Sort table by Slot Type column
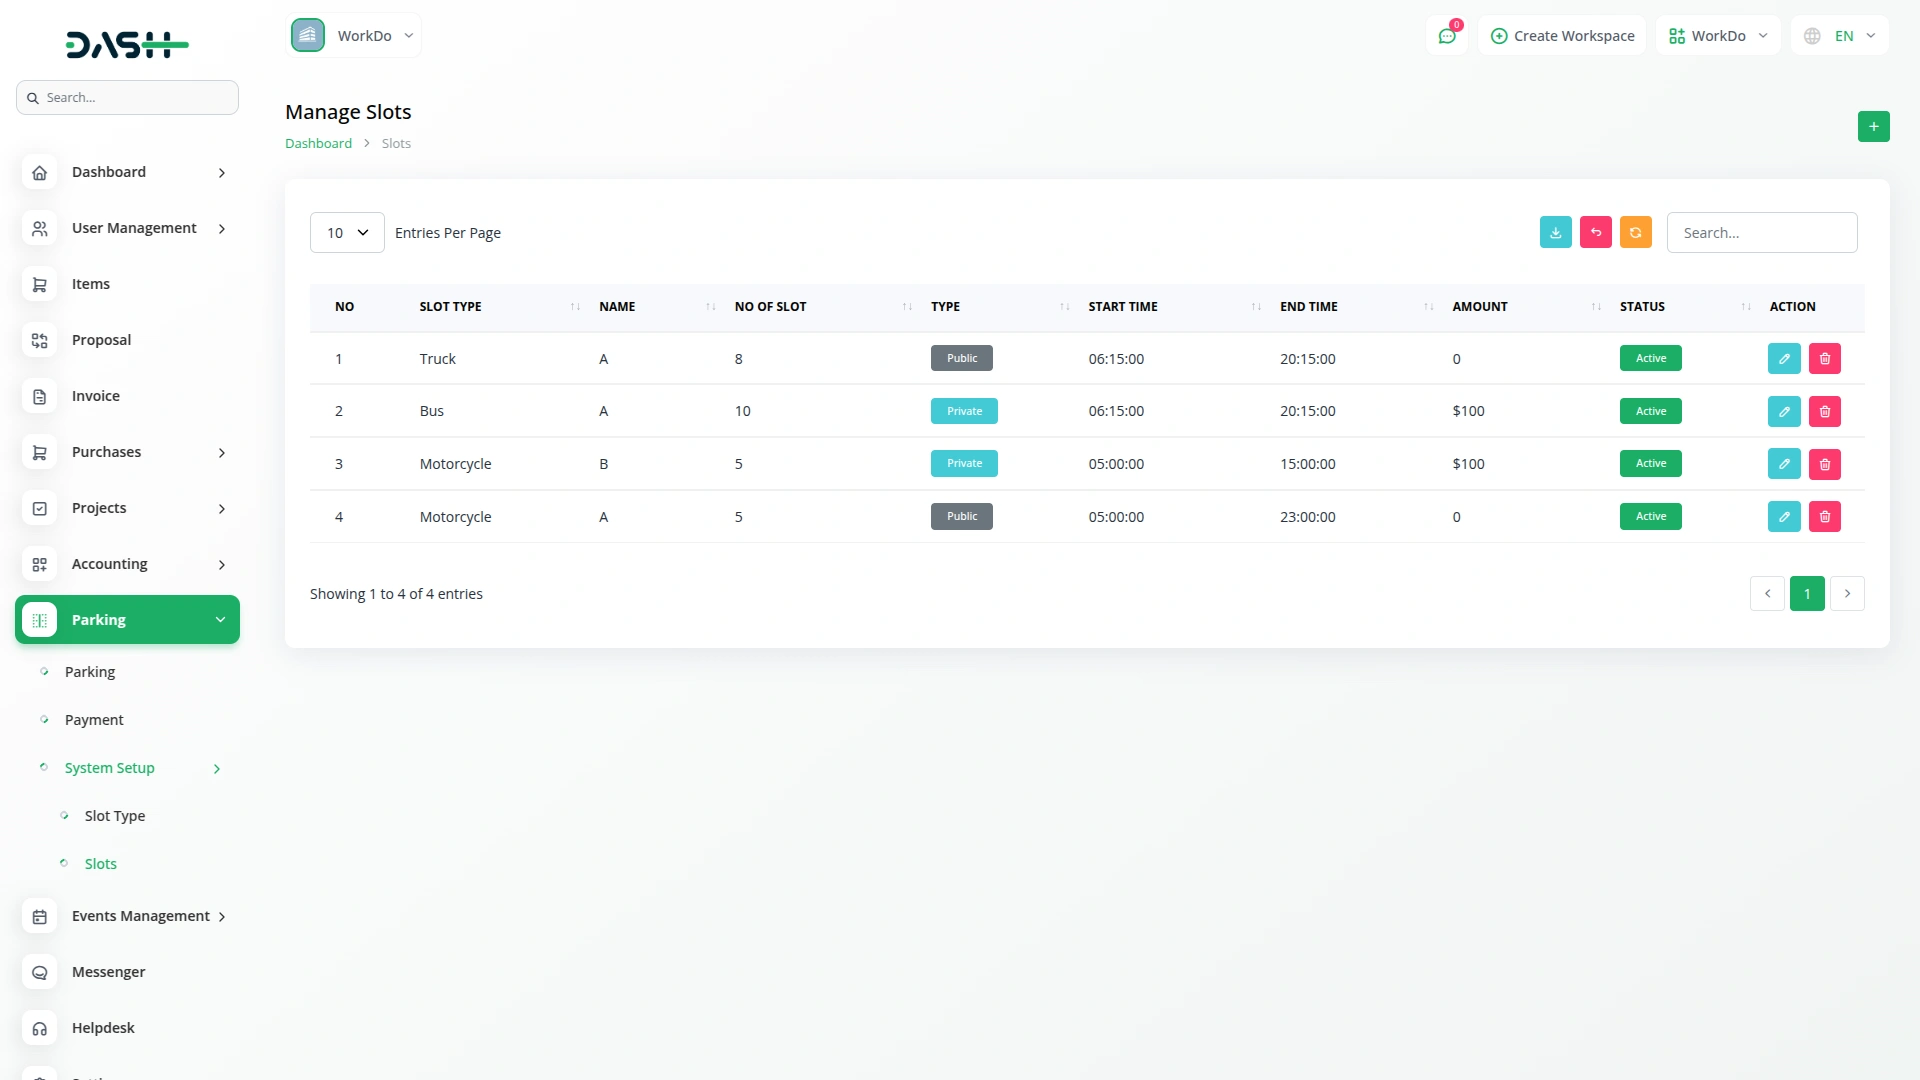 [450, 307]
